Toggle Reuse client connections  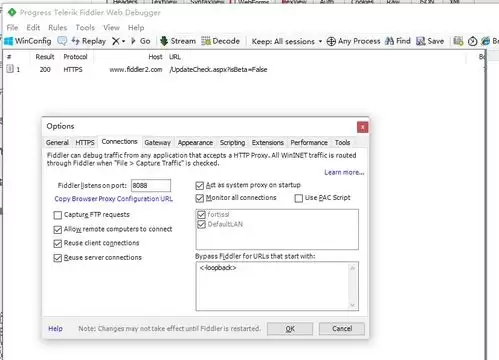pos(57,244)
